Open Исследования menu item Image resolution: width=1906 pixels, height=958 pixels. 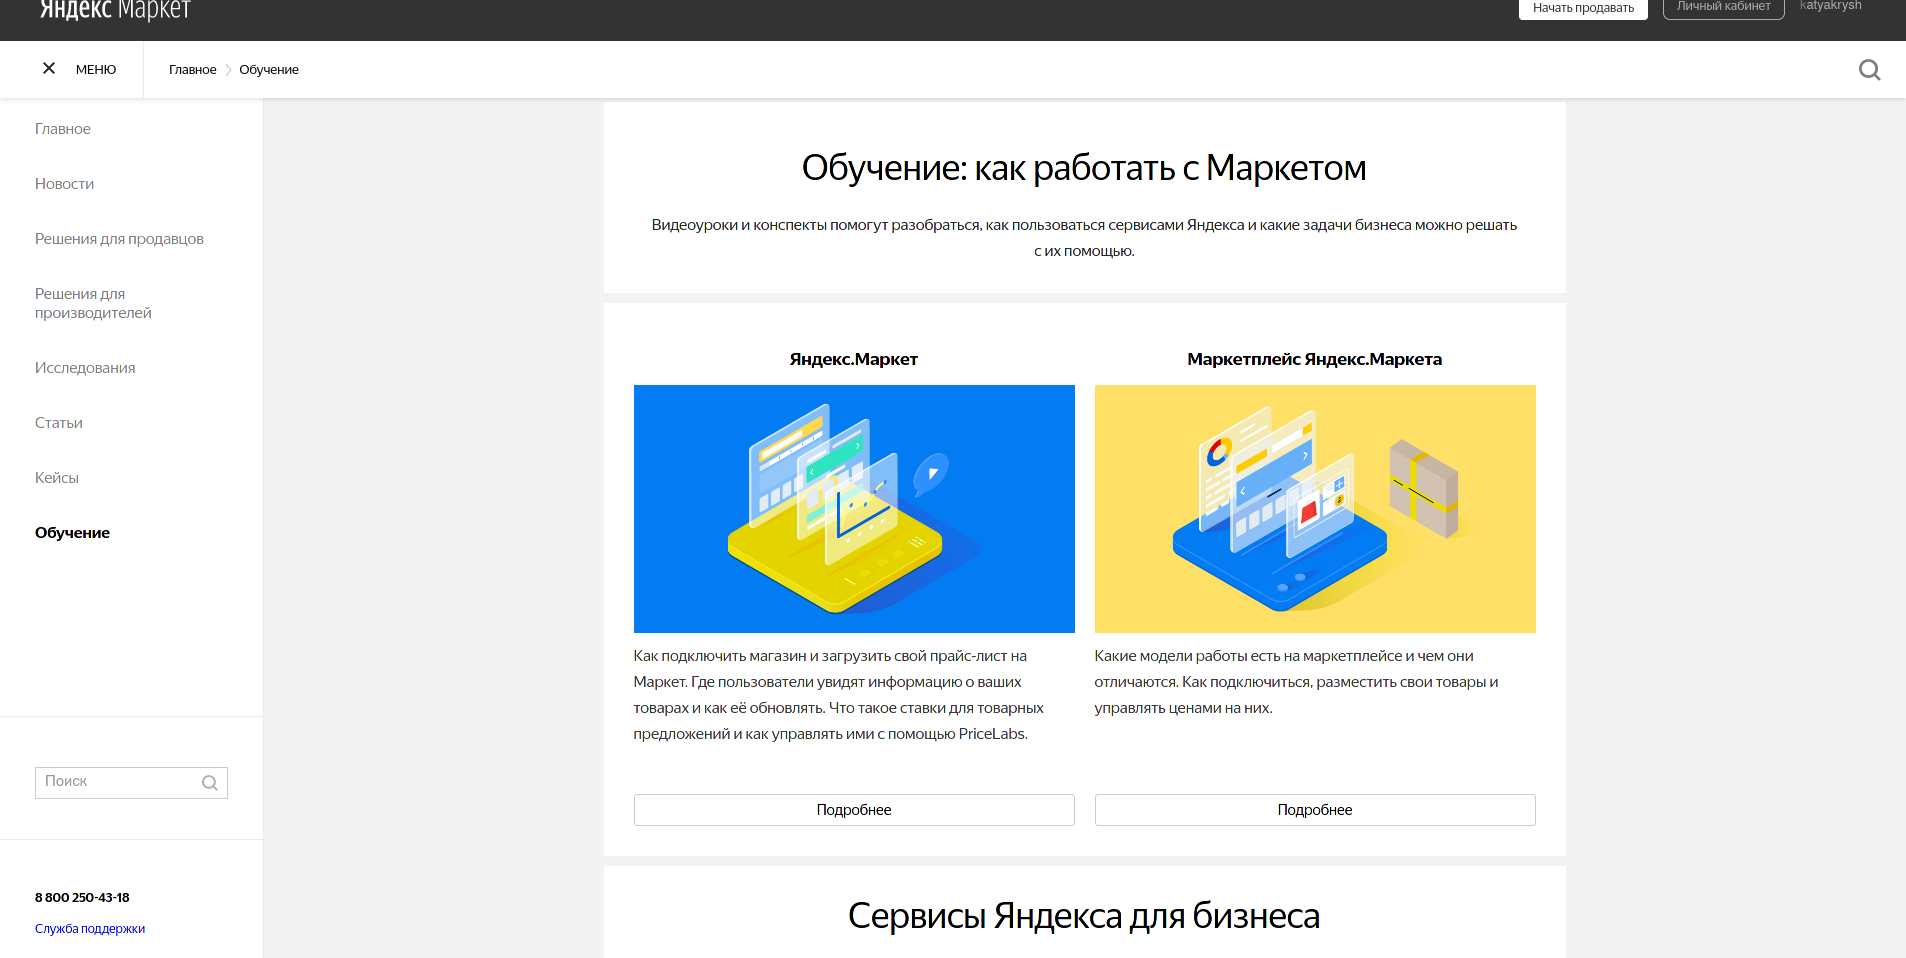click(85, 368)
